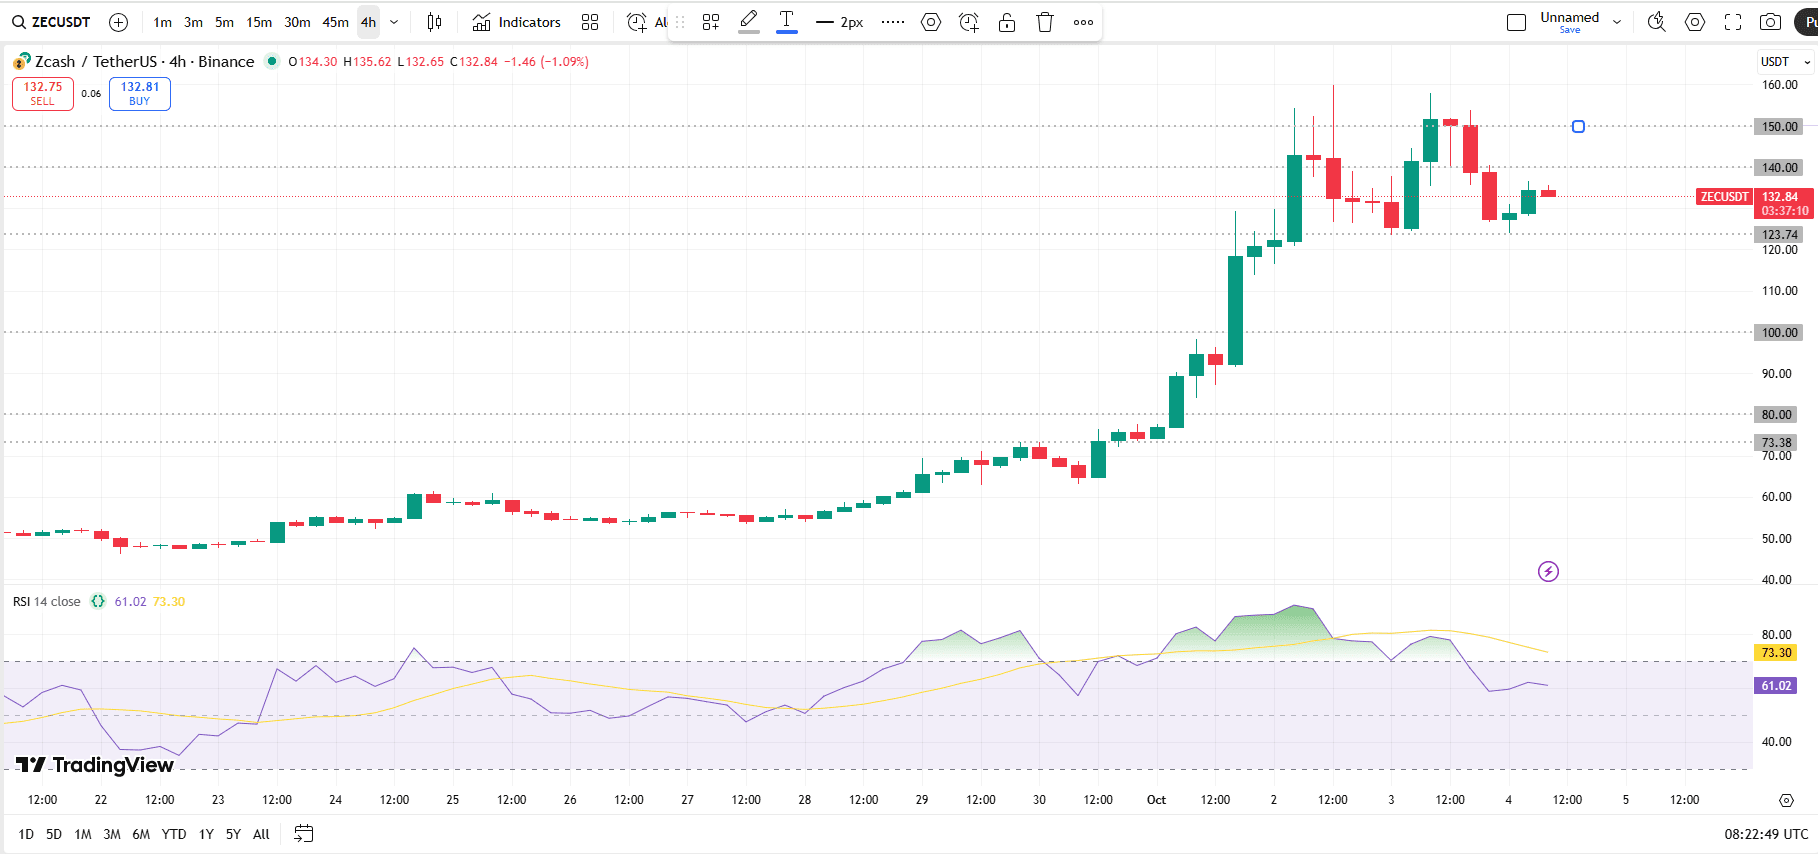Take a chart snapshot with camera icon

1770,22
